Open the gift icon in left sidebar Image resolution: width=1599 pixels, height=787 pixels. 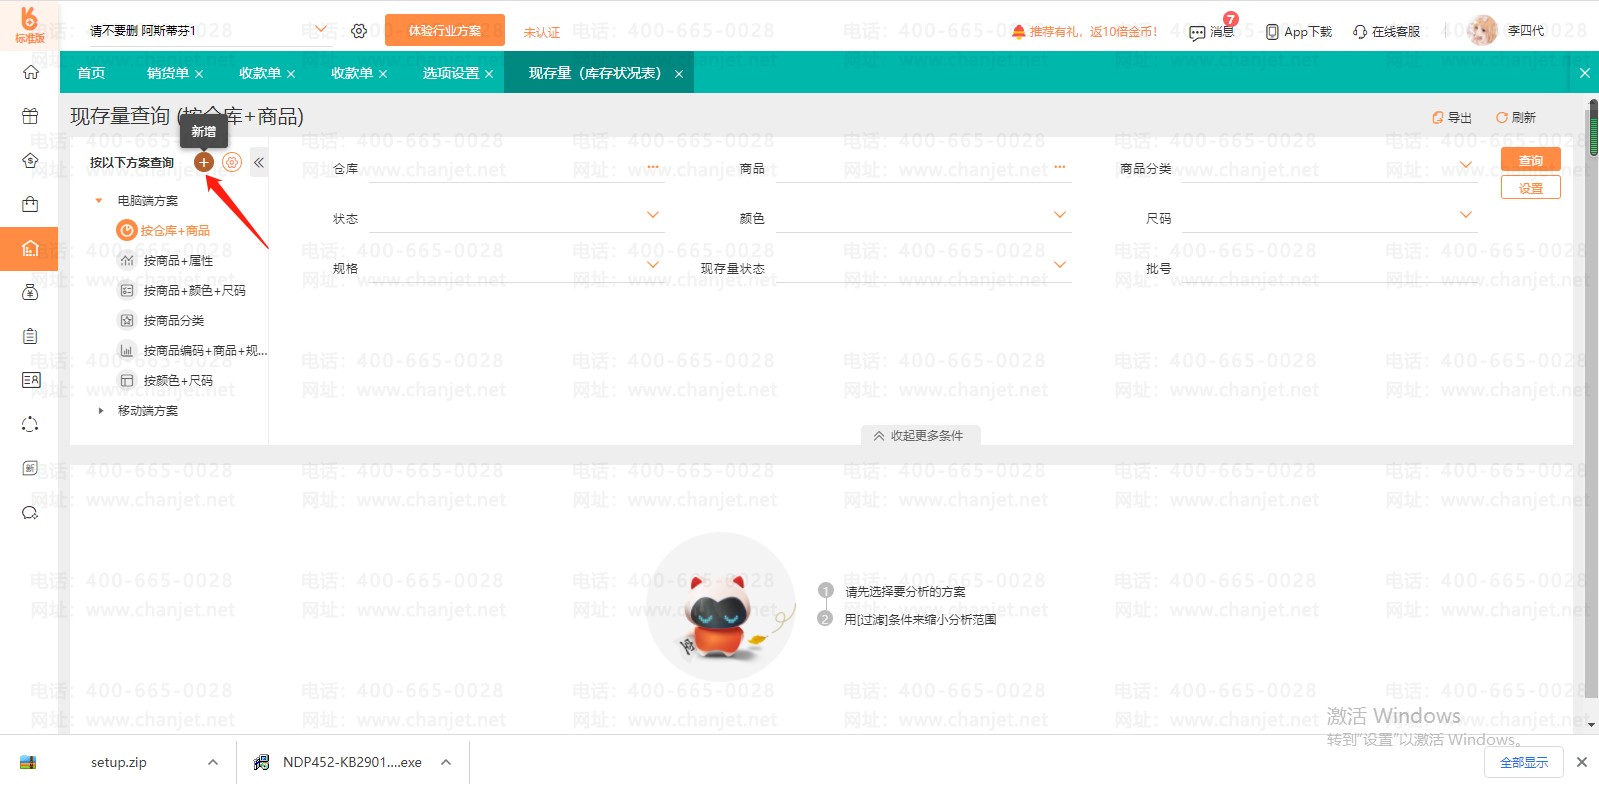tap(30, 116)
